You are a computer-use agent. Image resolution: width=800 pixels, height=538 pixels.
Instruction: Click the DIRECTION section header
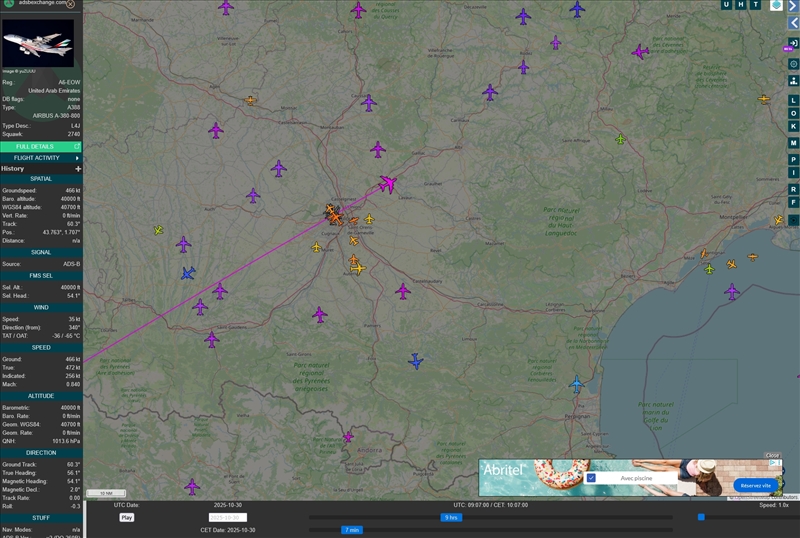[41, 453]
